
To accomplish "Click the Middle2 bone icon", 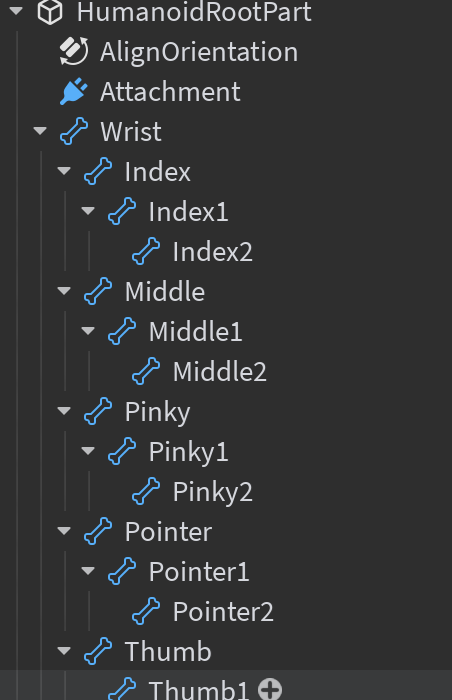I will pos(146,371).
